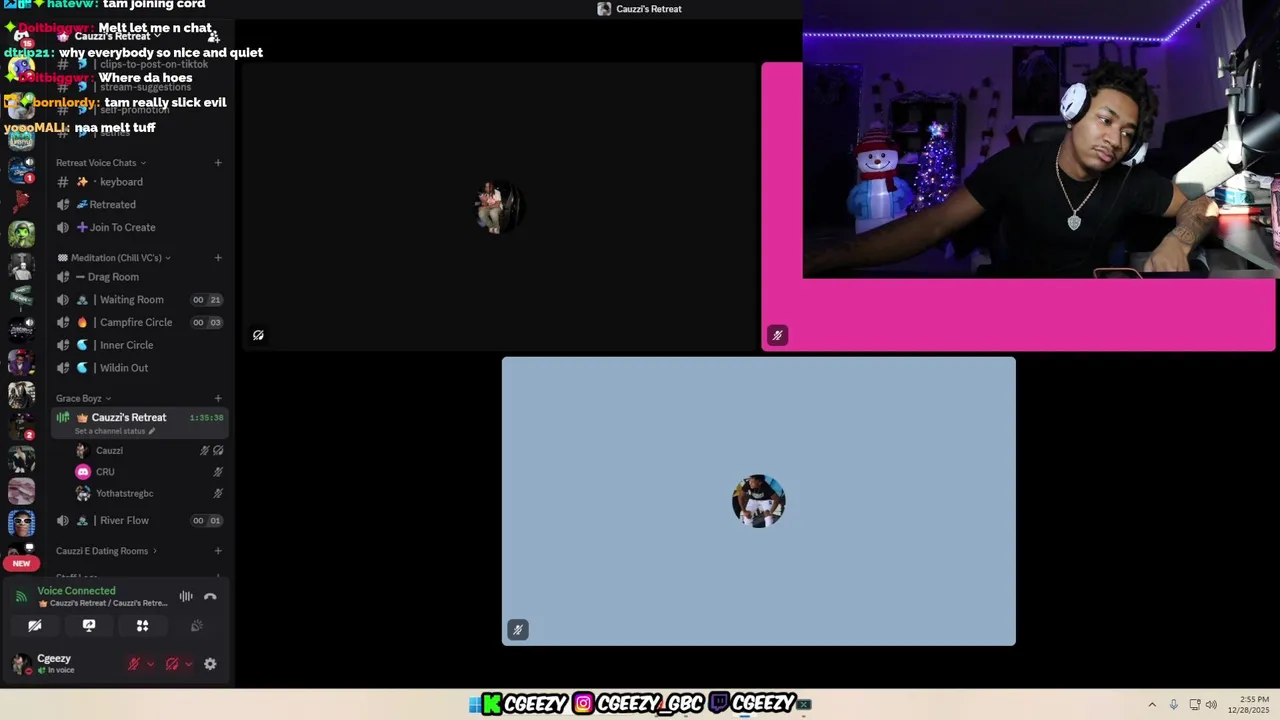Click mute icon on pink tile
1280x720 pixels.
tap(777, 335)
